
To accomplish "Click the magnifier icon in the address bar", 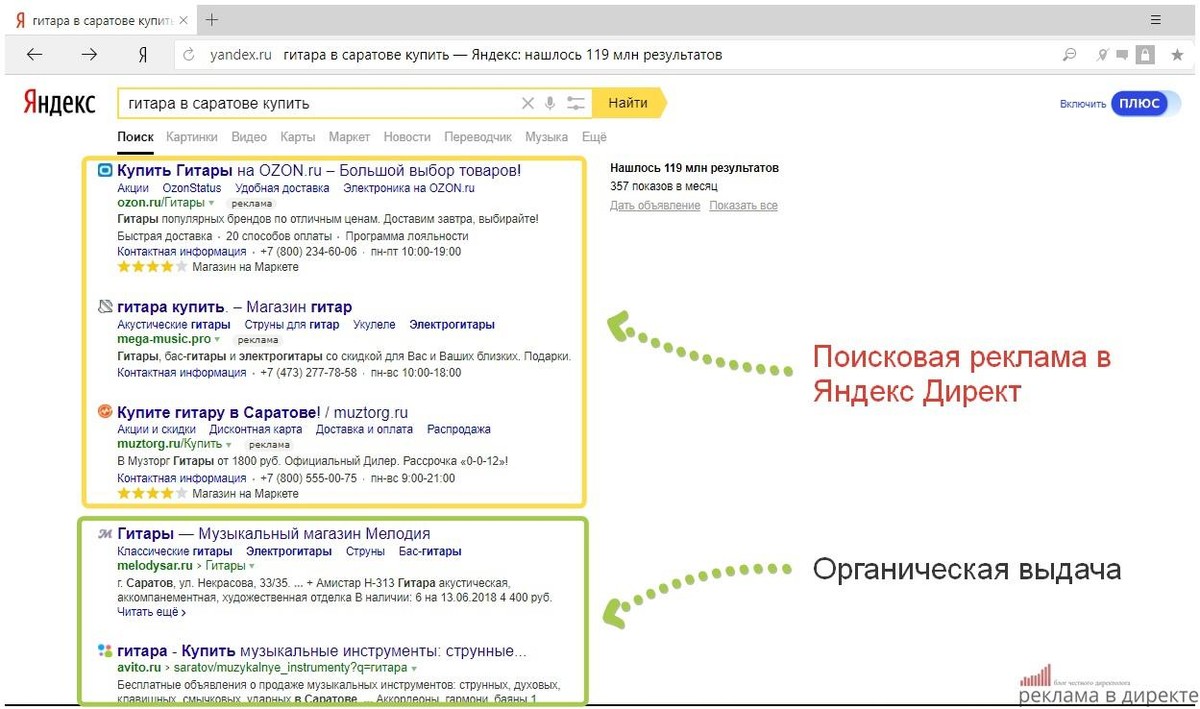I will click(x=1070, y=55).
